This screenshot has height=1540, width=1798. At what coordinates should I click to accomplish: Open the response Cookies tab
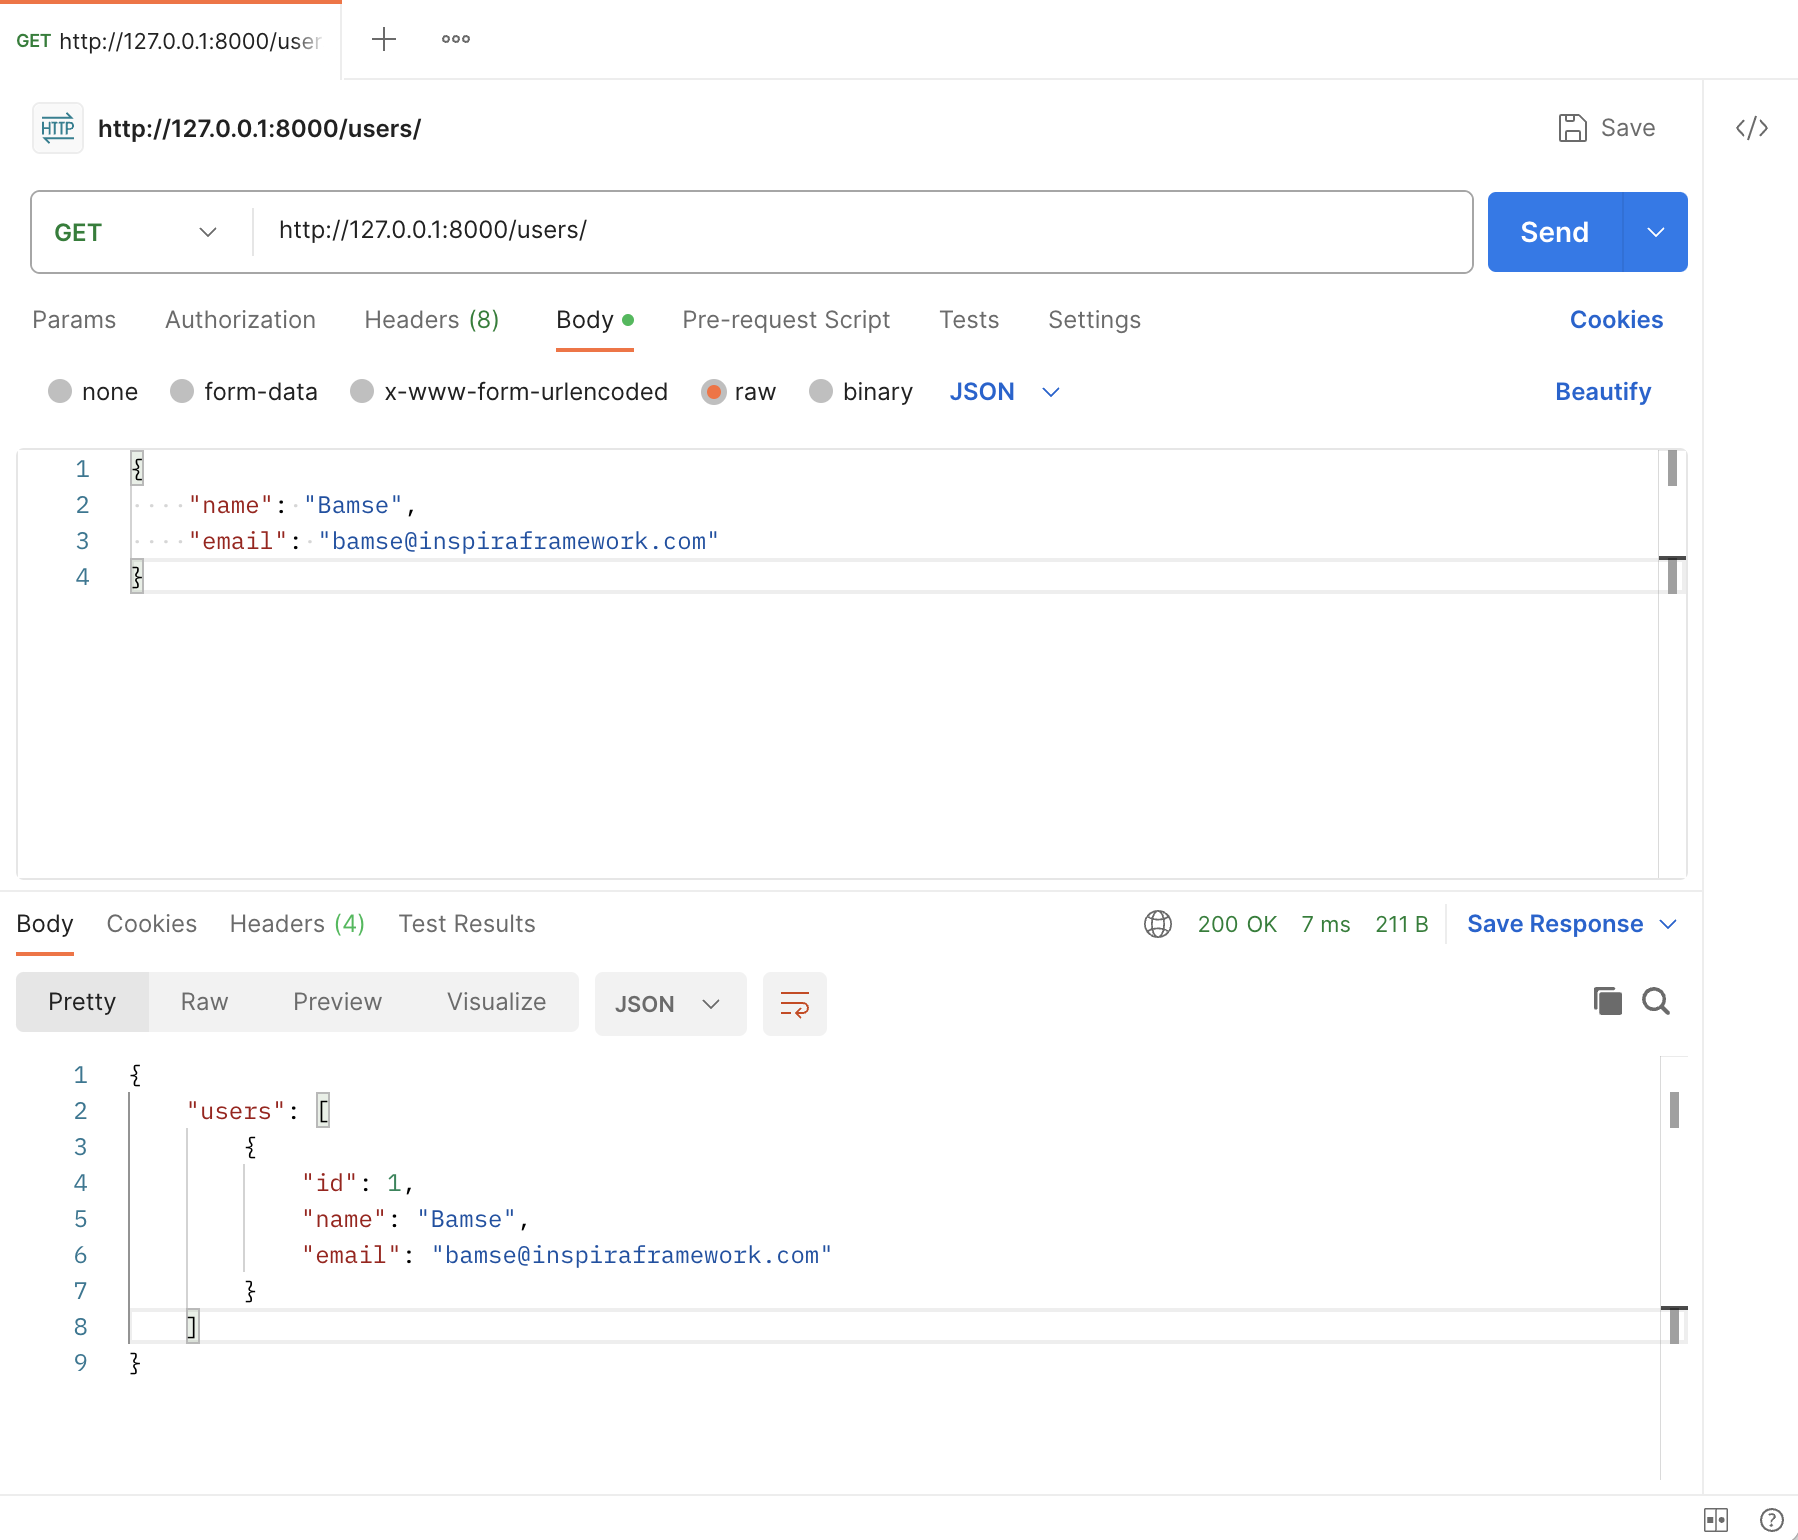[x=152, y=924]
